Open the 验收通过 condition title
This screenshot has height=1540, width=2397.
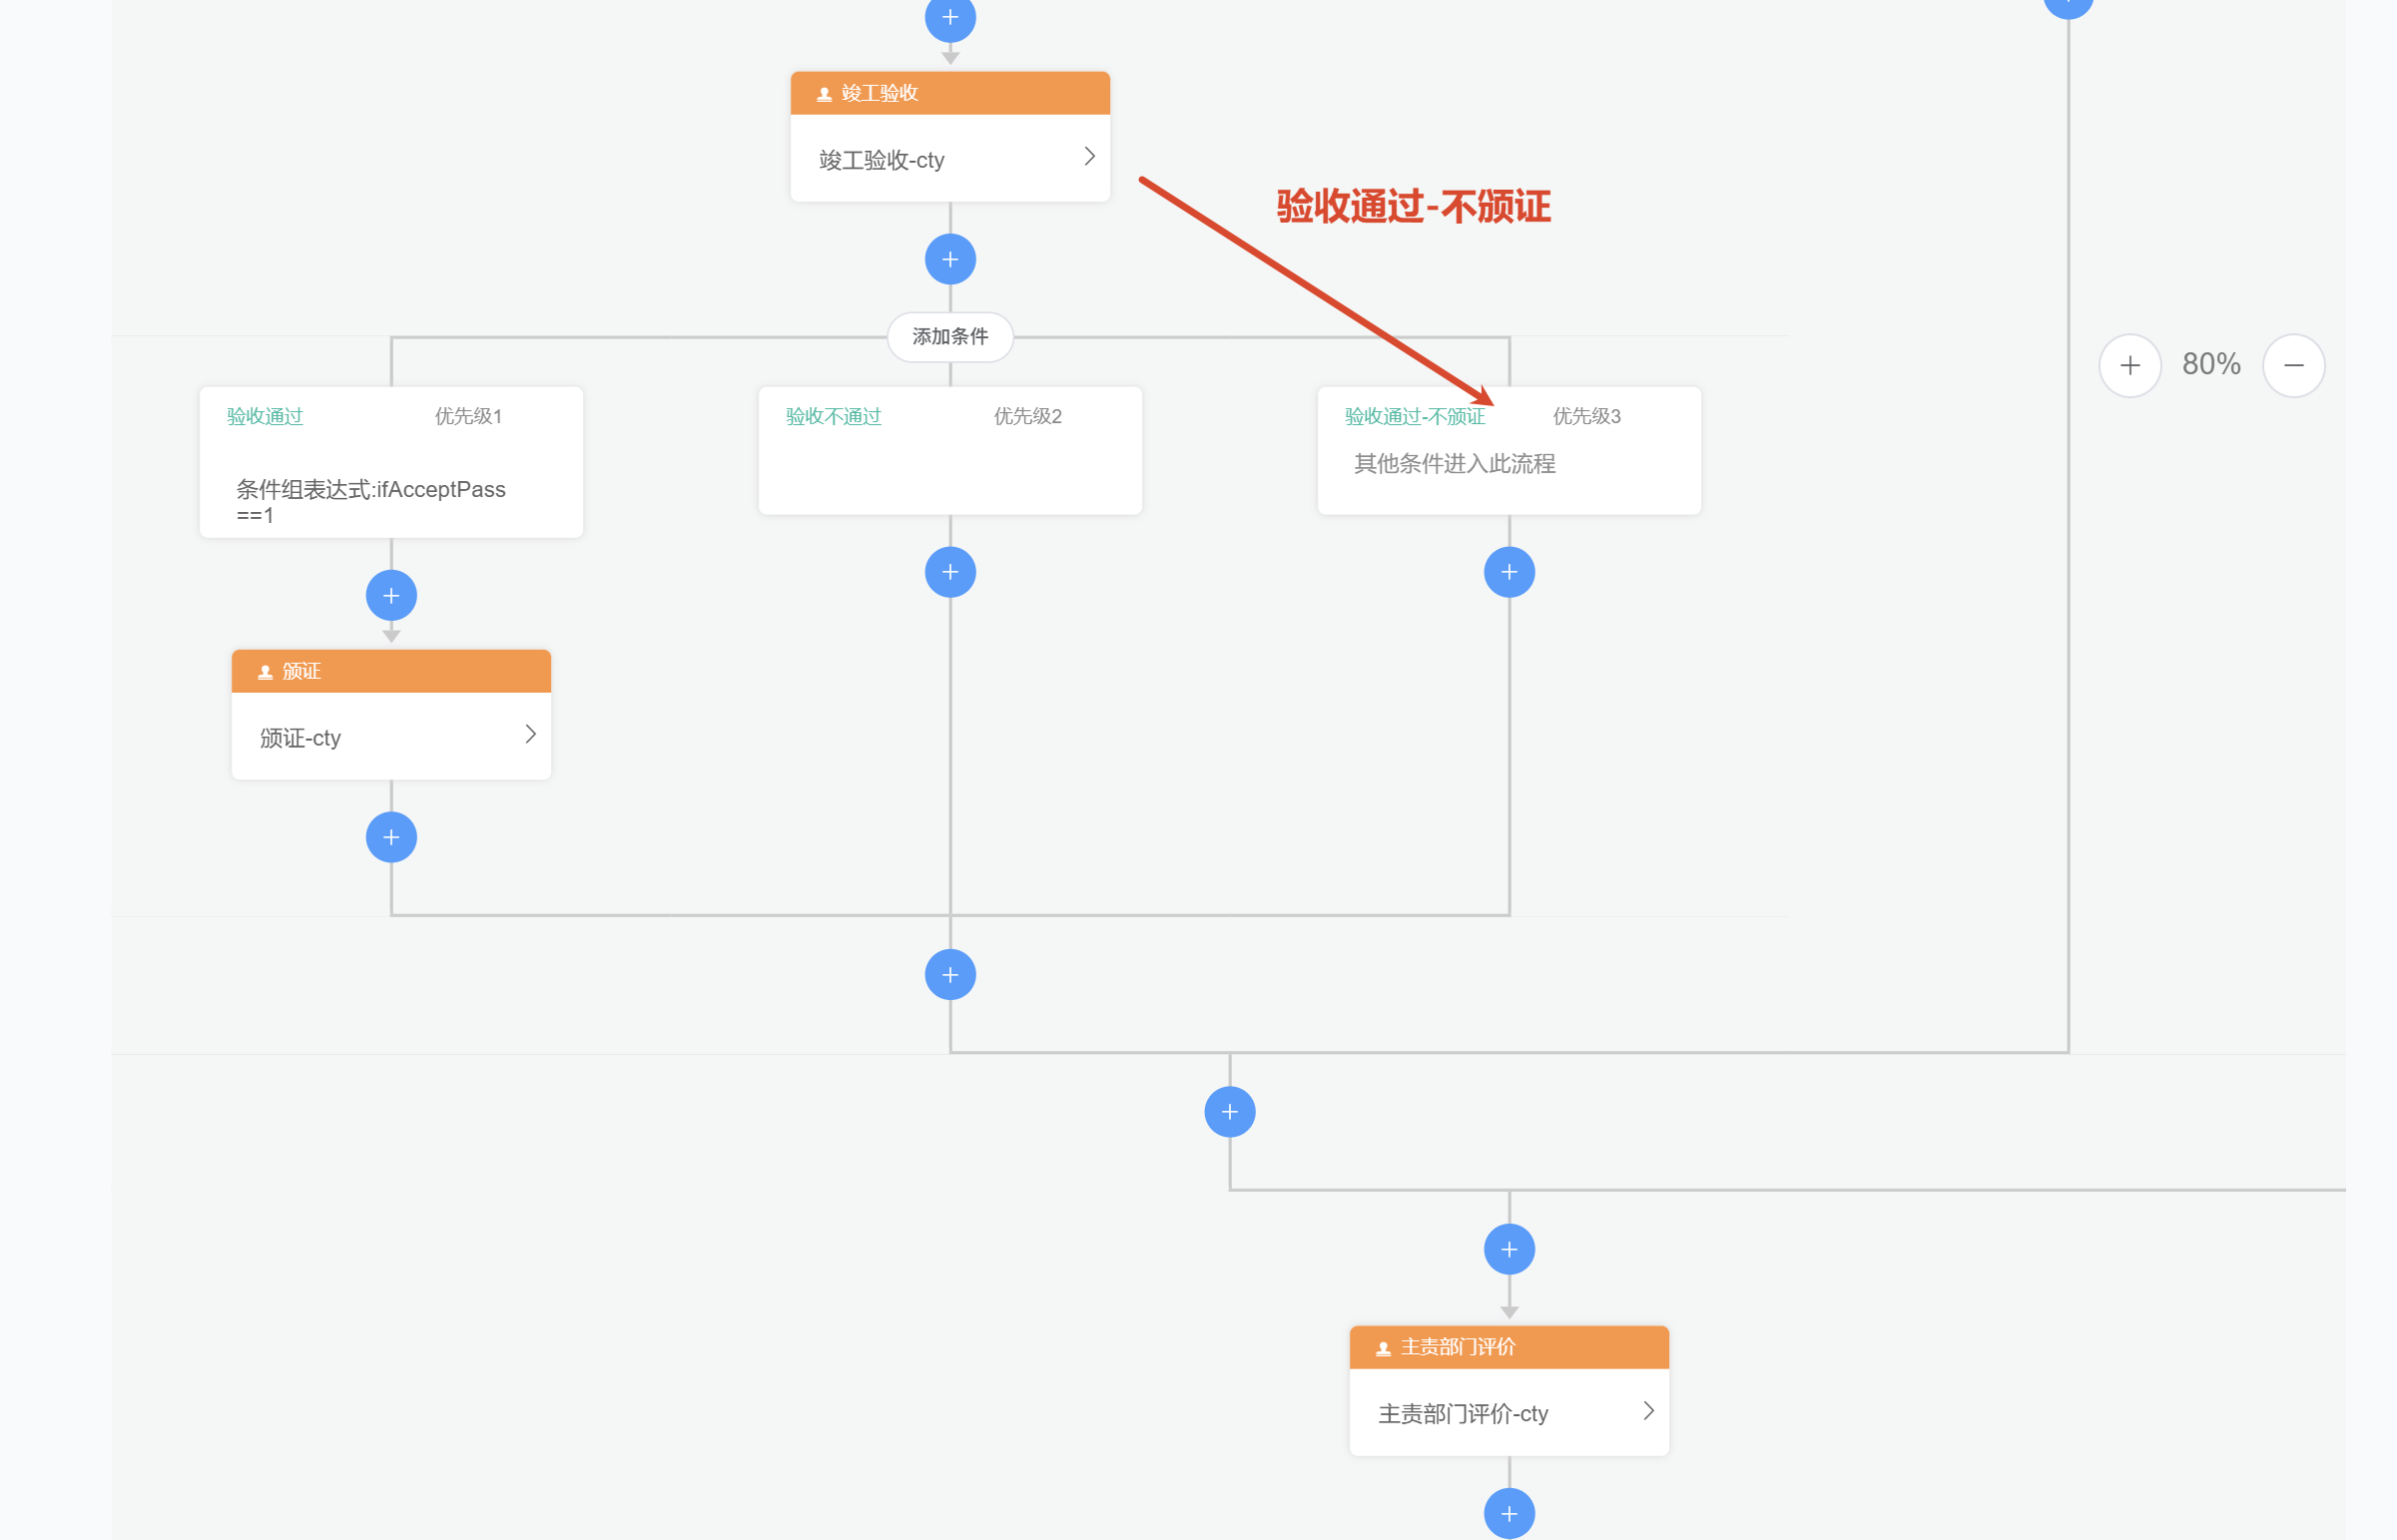265,416
